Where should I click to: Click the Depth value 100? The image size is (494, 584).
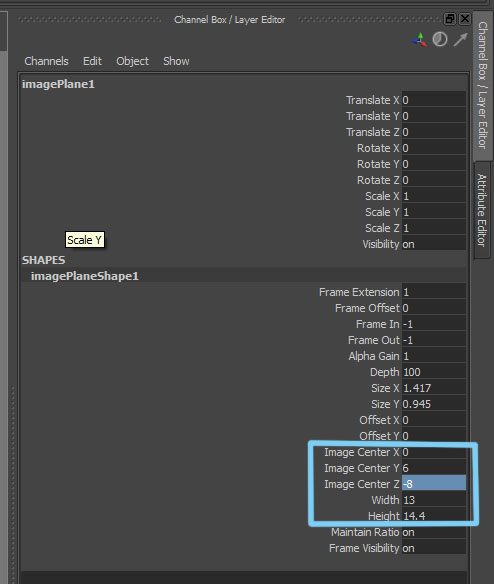coord(434,372)
